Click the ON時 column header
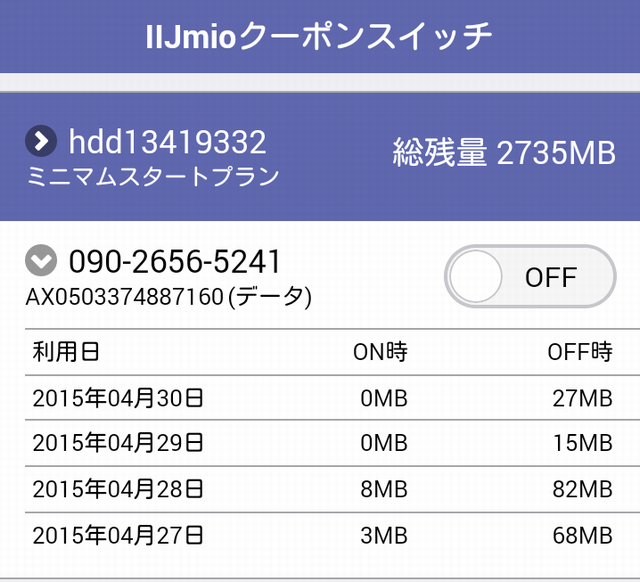This screenshot has width=640, height=582. point(380,352)
